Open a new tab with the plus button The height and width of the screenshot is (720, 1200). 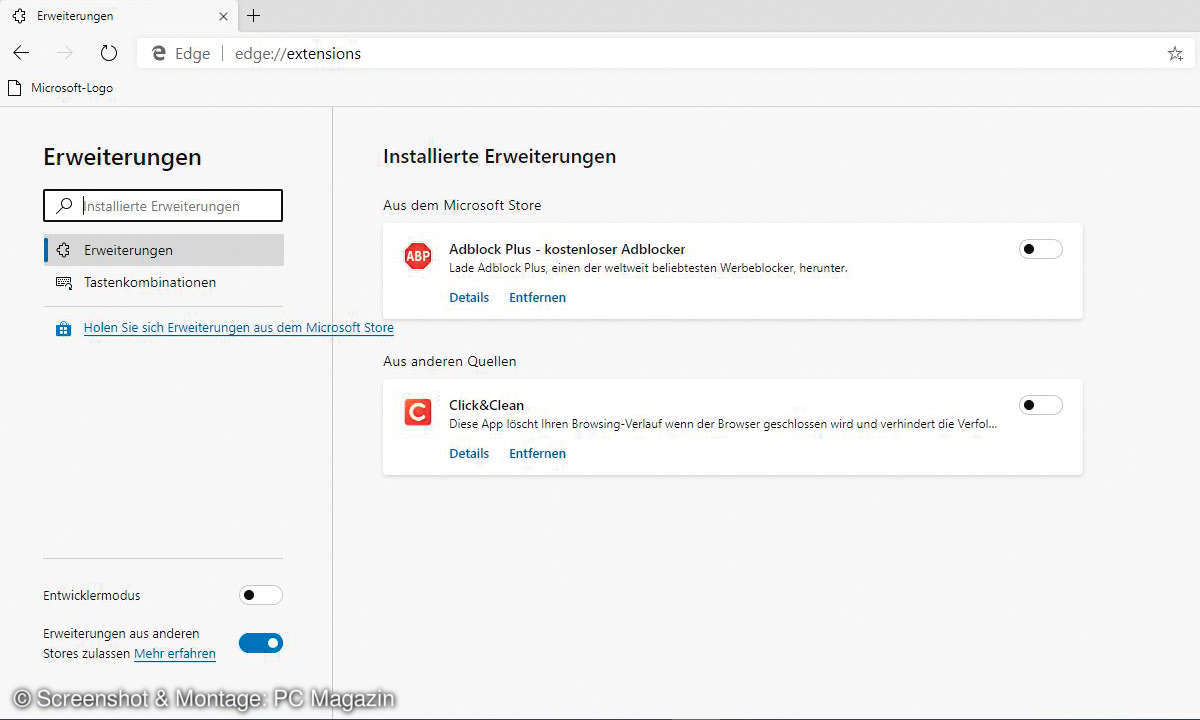(253, 15)
